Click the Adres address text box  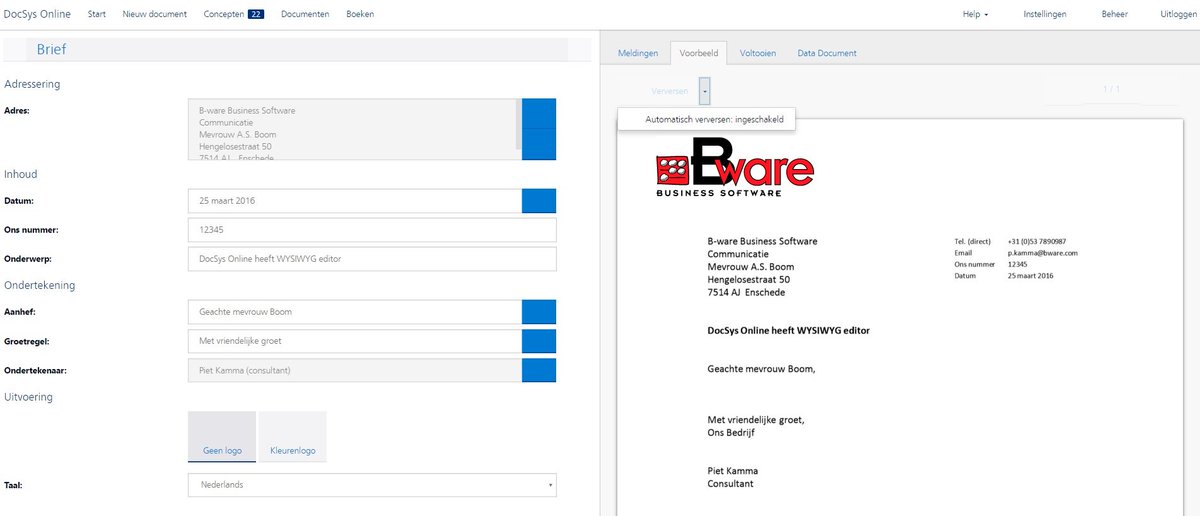354,129
